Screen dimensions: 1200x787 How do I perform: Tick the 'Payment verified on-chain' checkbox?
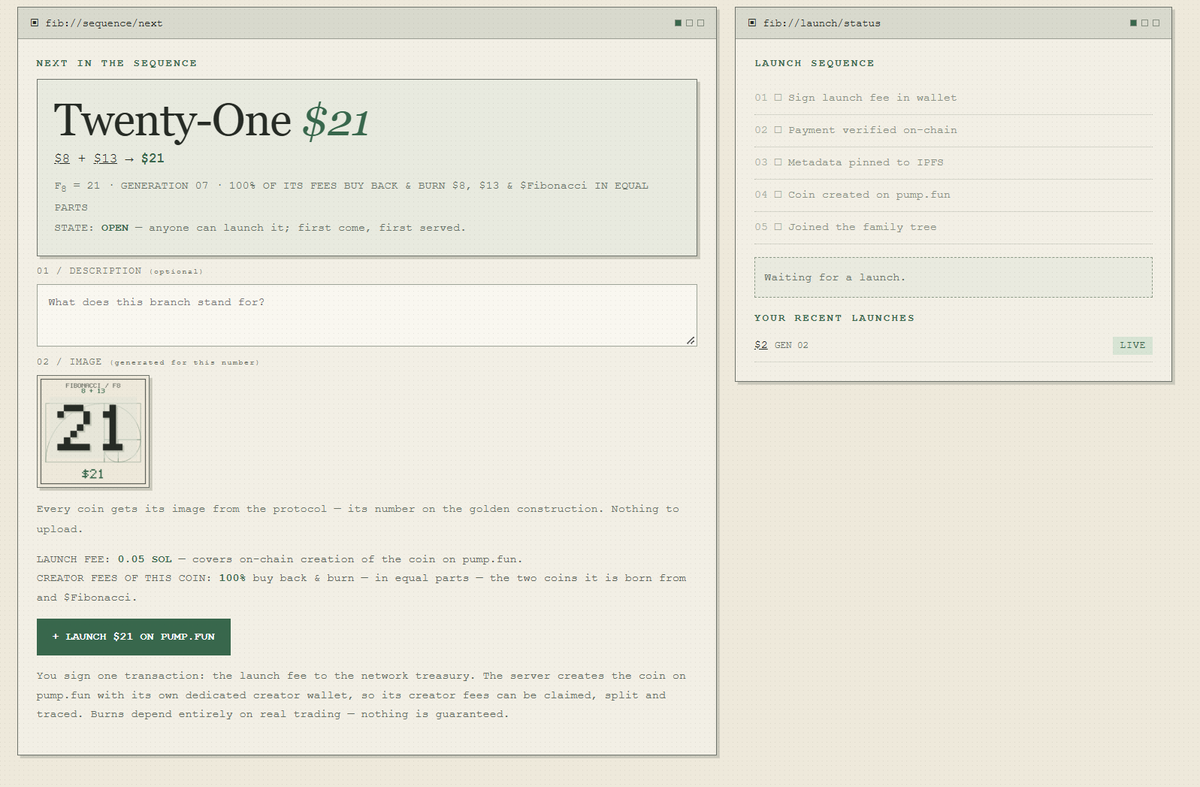778,130
